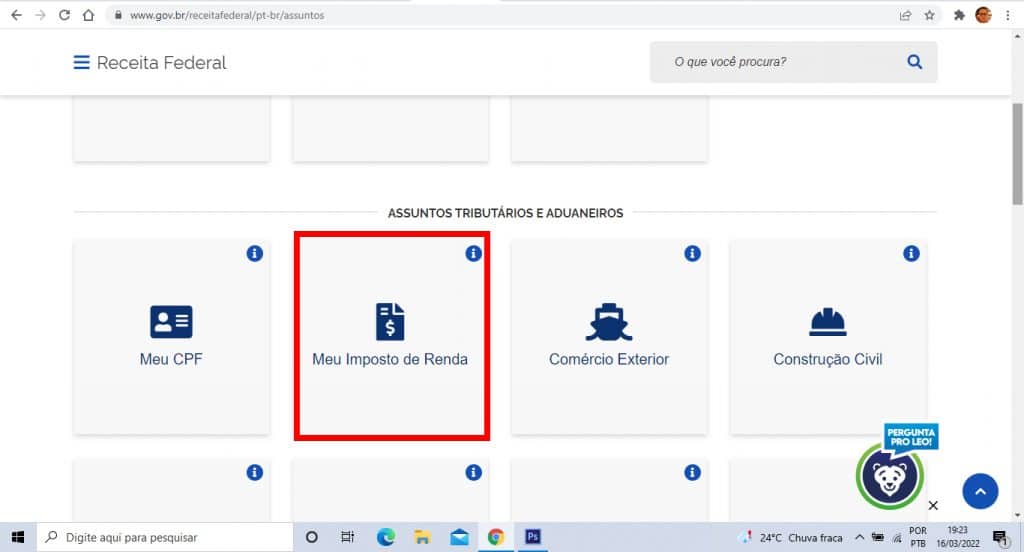Open File Explorer from the taskbar
This screenshot has width=1024, height=552.
(x=422, y=537)
